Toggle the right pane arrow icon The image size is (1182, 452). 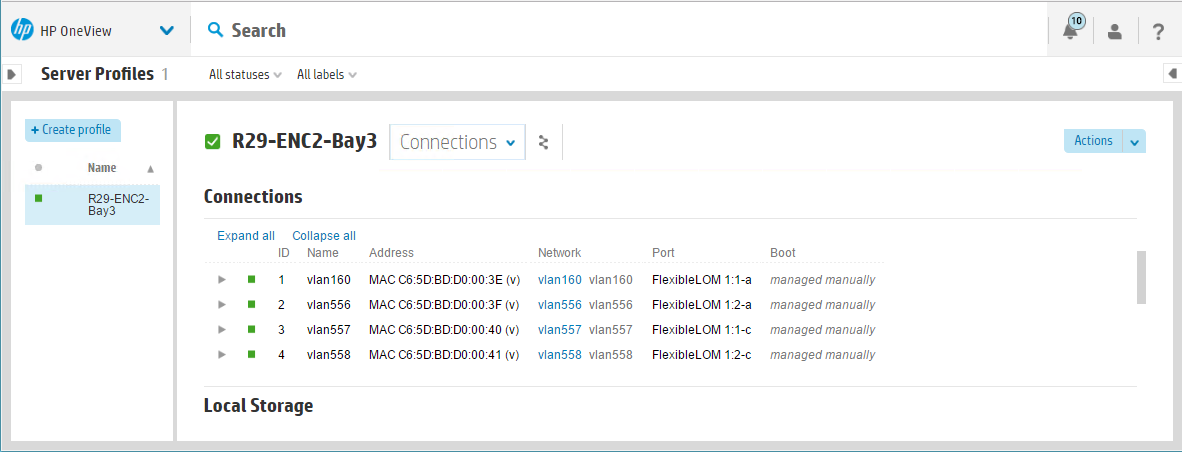(1172, 74)
